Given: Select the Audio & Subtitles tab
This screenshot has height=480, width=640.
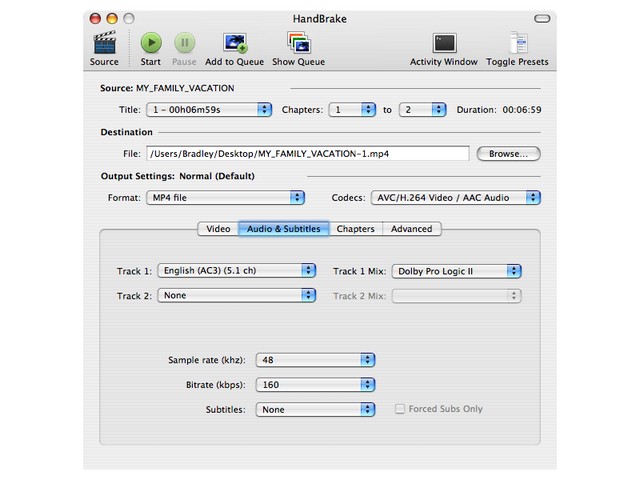Looking at the screenshot, I should tap(284, 229).
